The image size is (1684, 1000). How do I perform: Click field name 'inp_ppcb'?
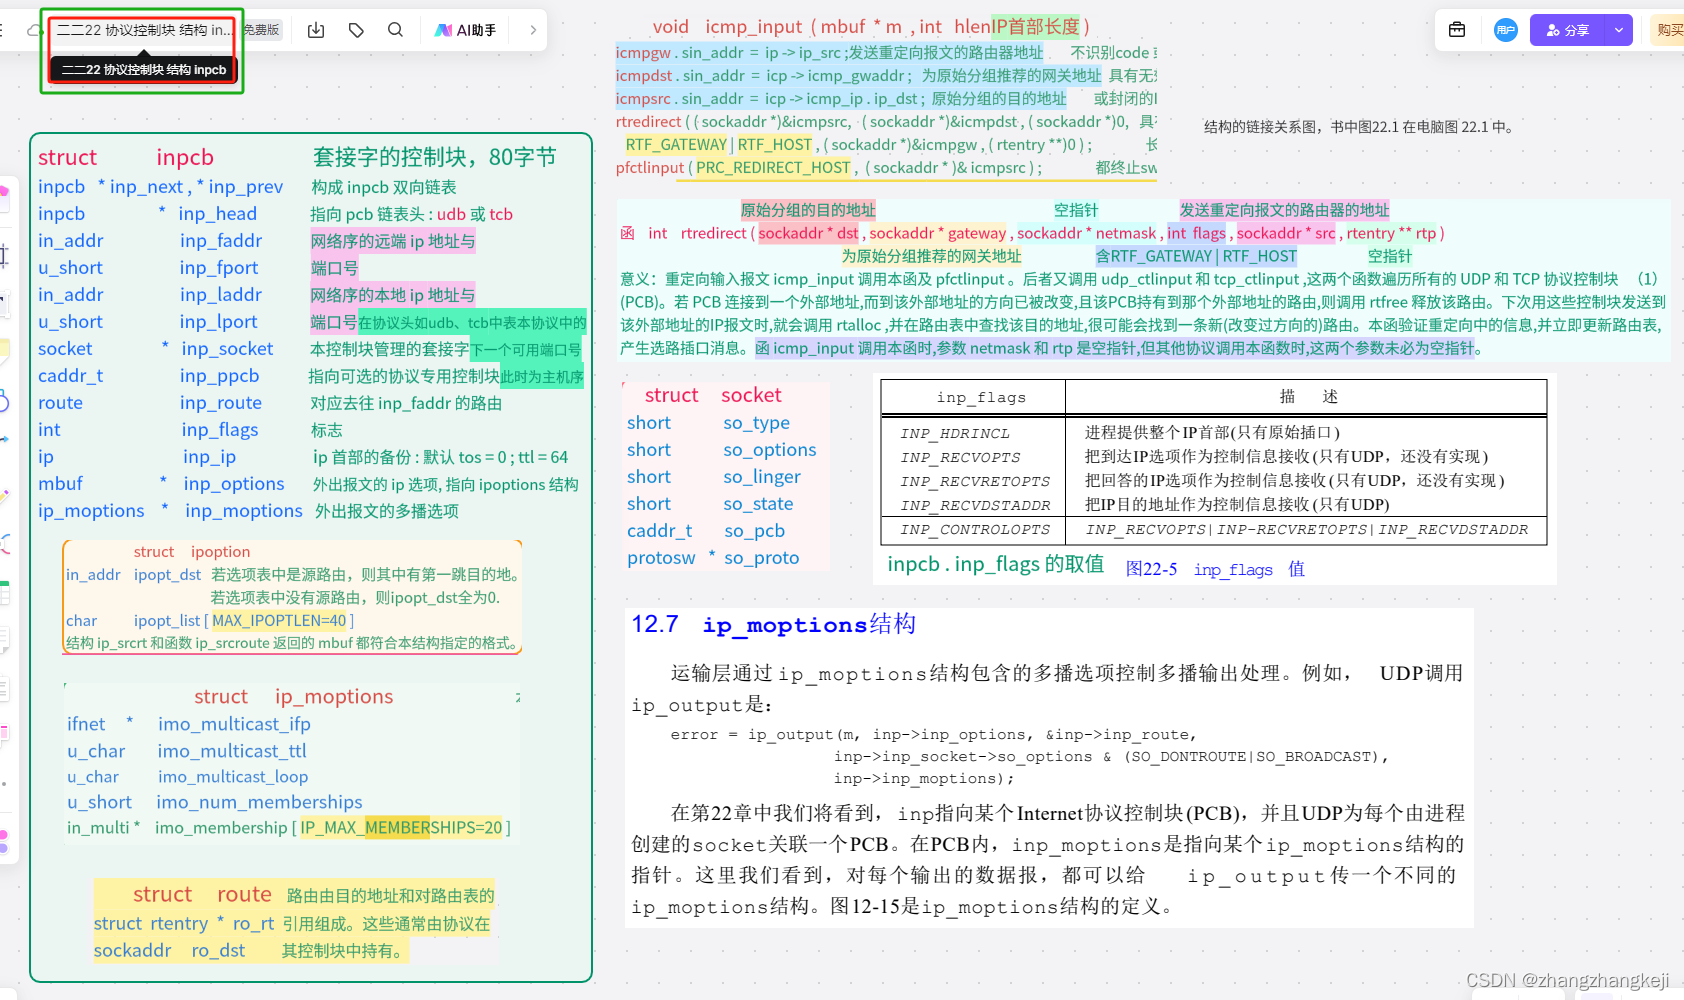219,375
